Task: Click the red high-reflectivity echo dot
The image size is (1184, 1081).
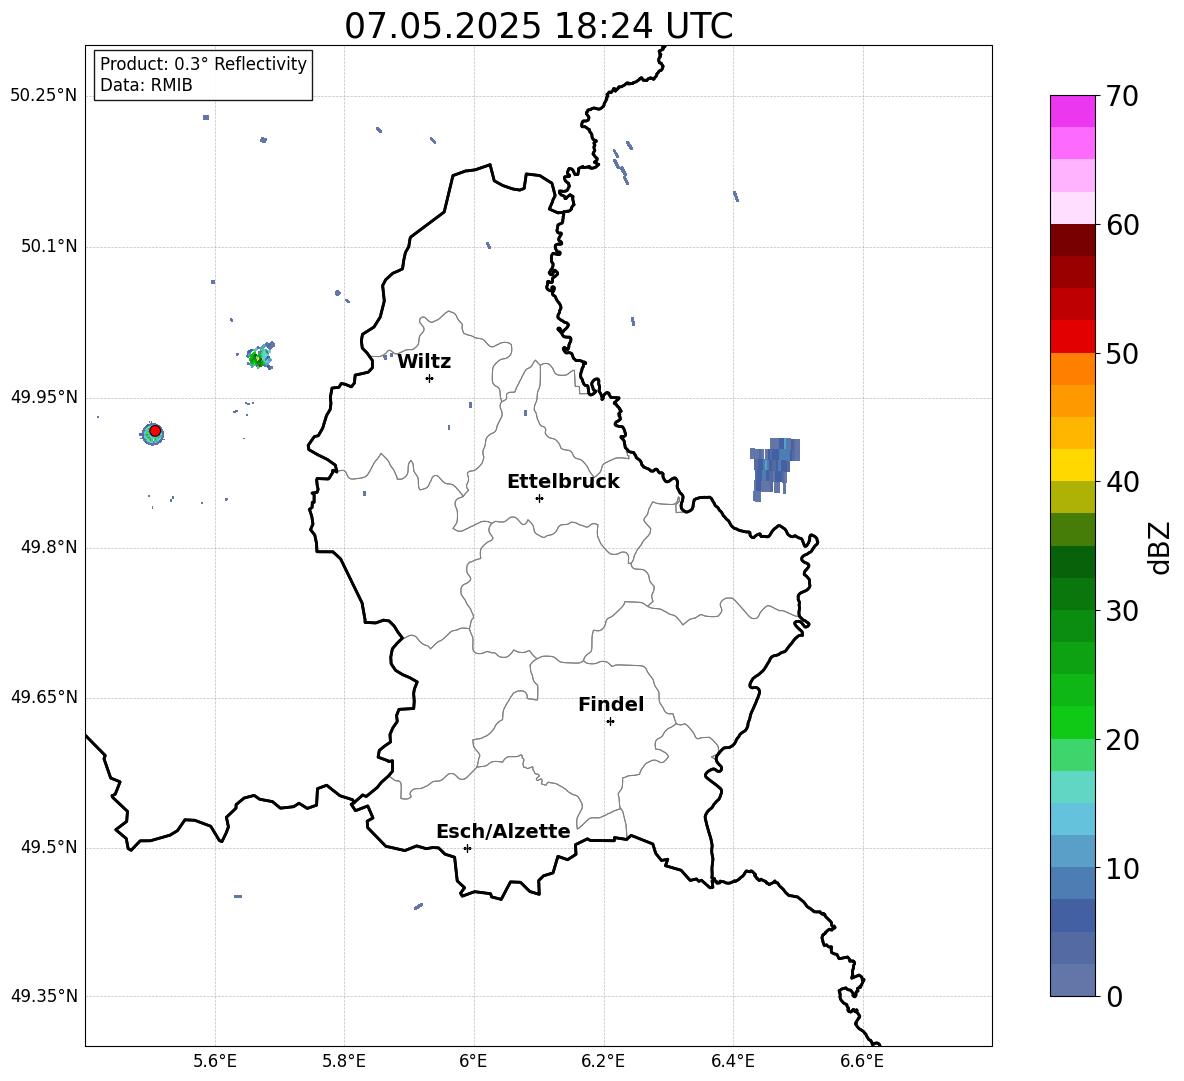Action: pyautogui.click(x=155, y=431)
